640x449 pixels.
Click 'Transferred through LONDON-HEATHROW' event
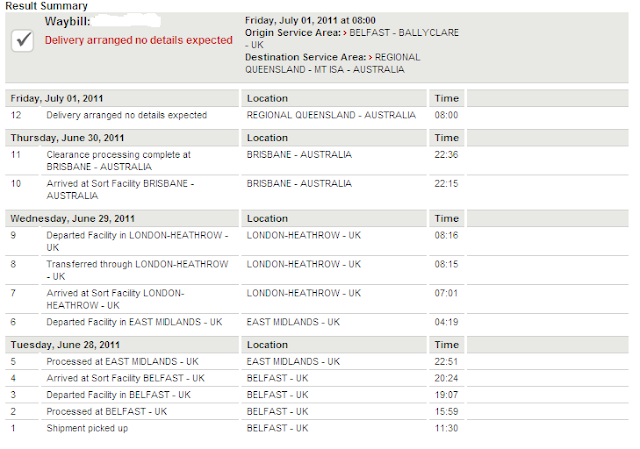137,270
